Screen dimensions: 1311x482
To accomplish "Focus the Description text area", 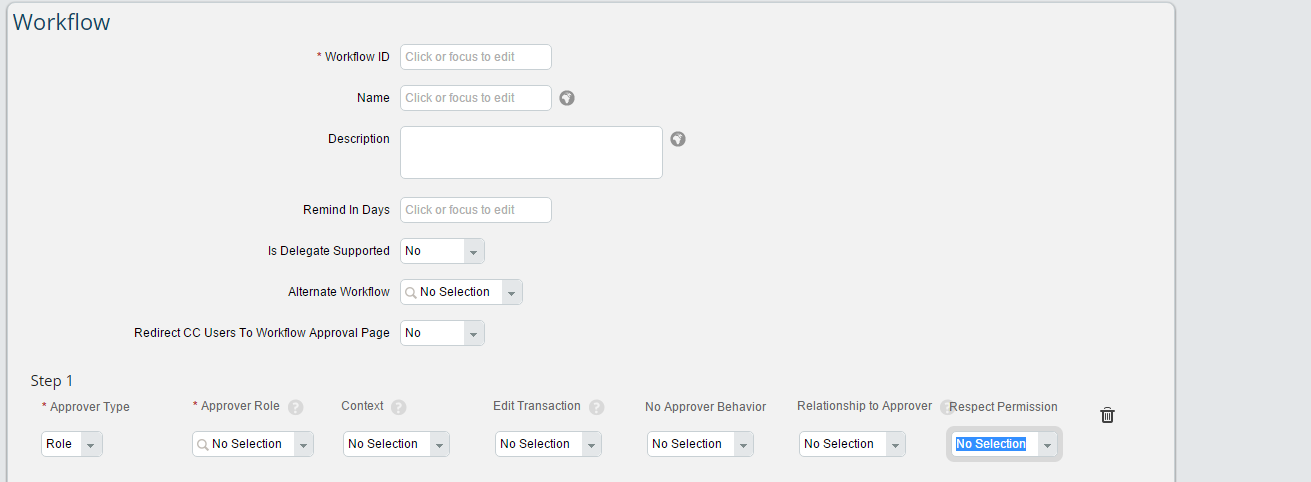I will tap(531, 152).
